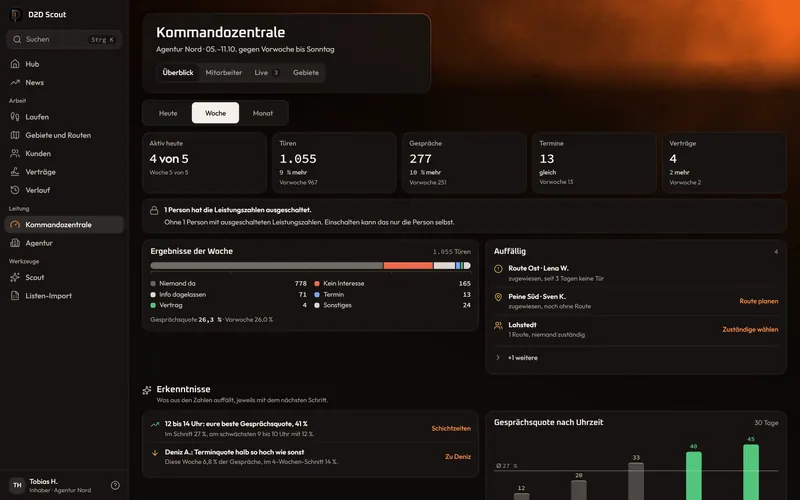
Task: Click the sparkle icon next to Erkenntnisse
Action: (x=147, y=390)
